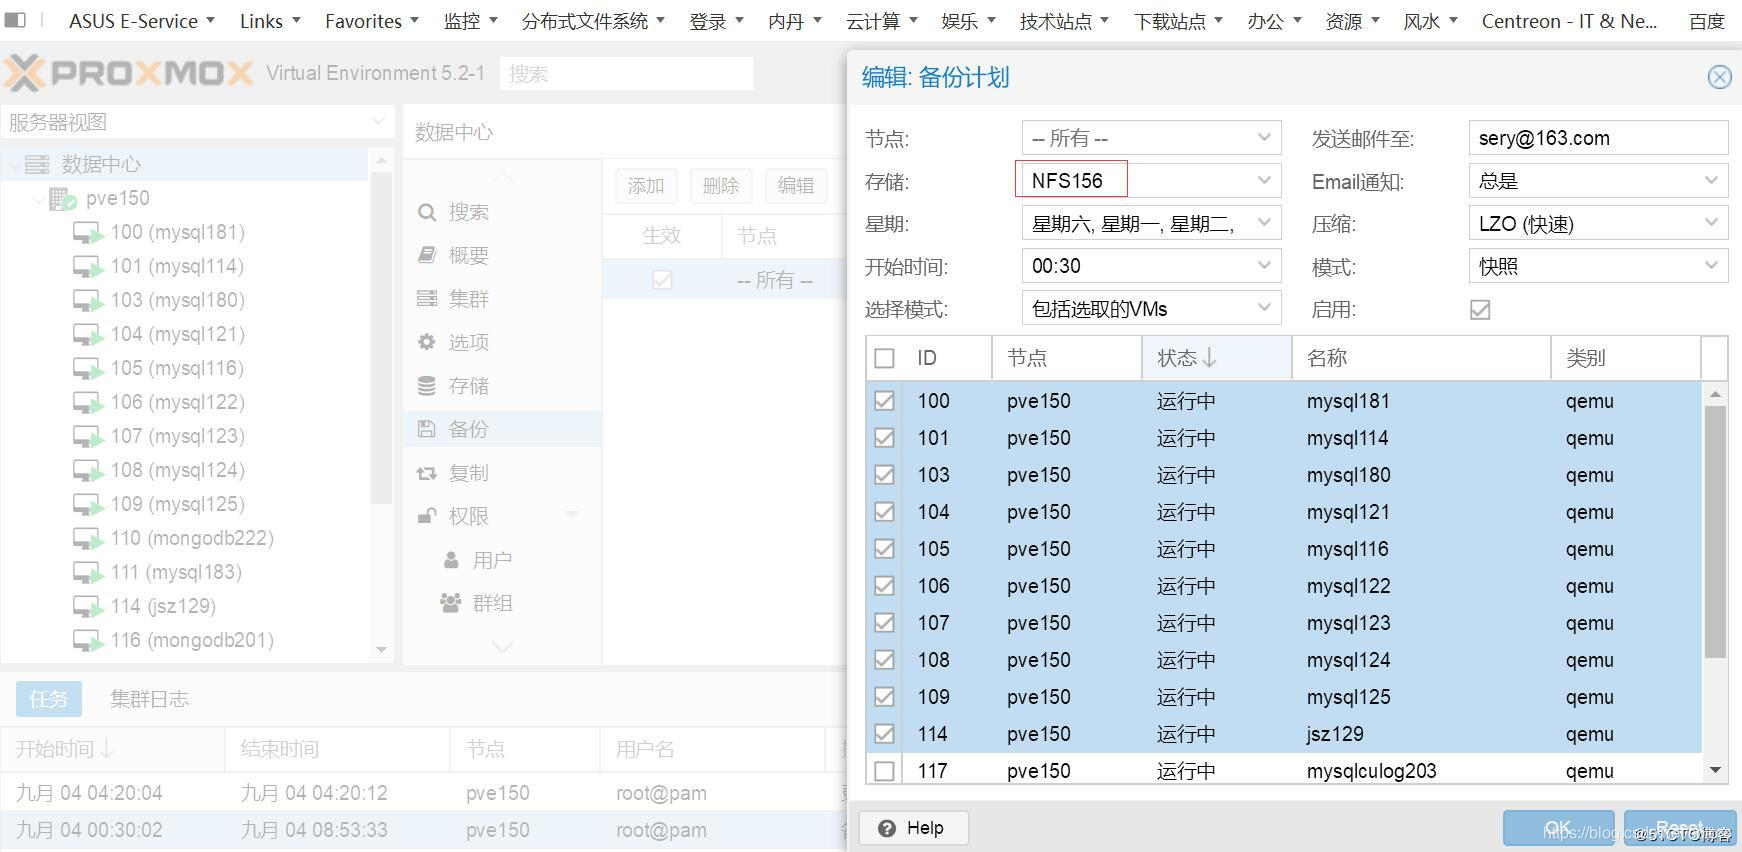The width and height of the screenshot is (1742, 852).
Task: Click the retweet icon beside 复制
Action: tap(427, 473)
